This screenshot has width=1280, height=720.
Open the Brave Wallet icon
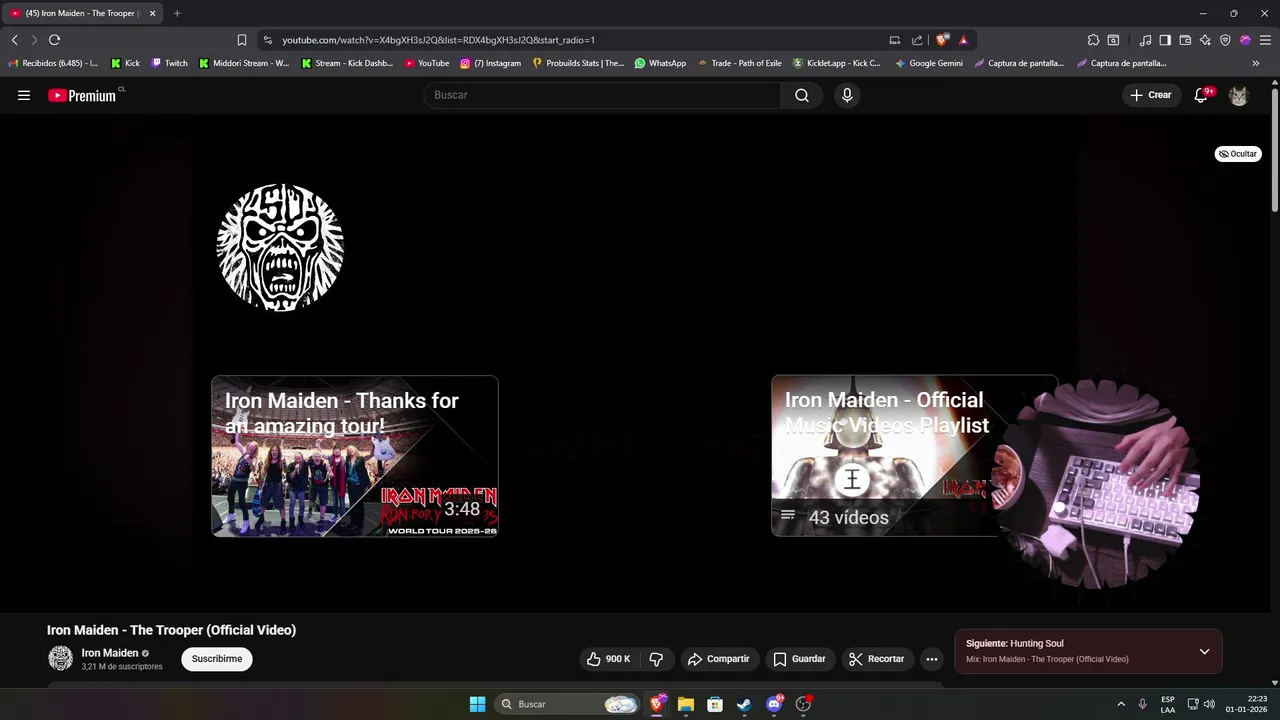pos(1185,40)
